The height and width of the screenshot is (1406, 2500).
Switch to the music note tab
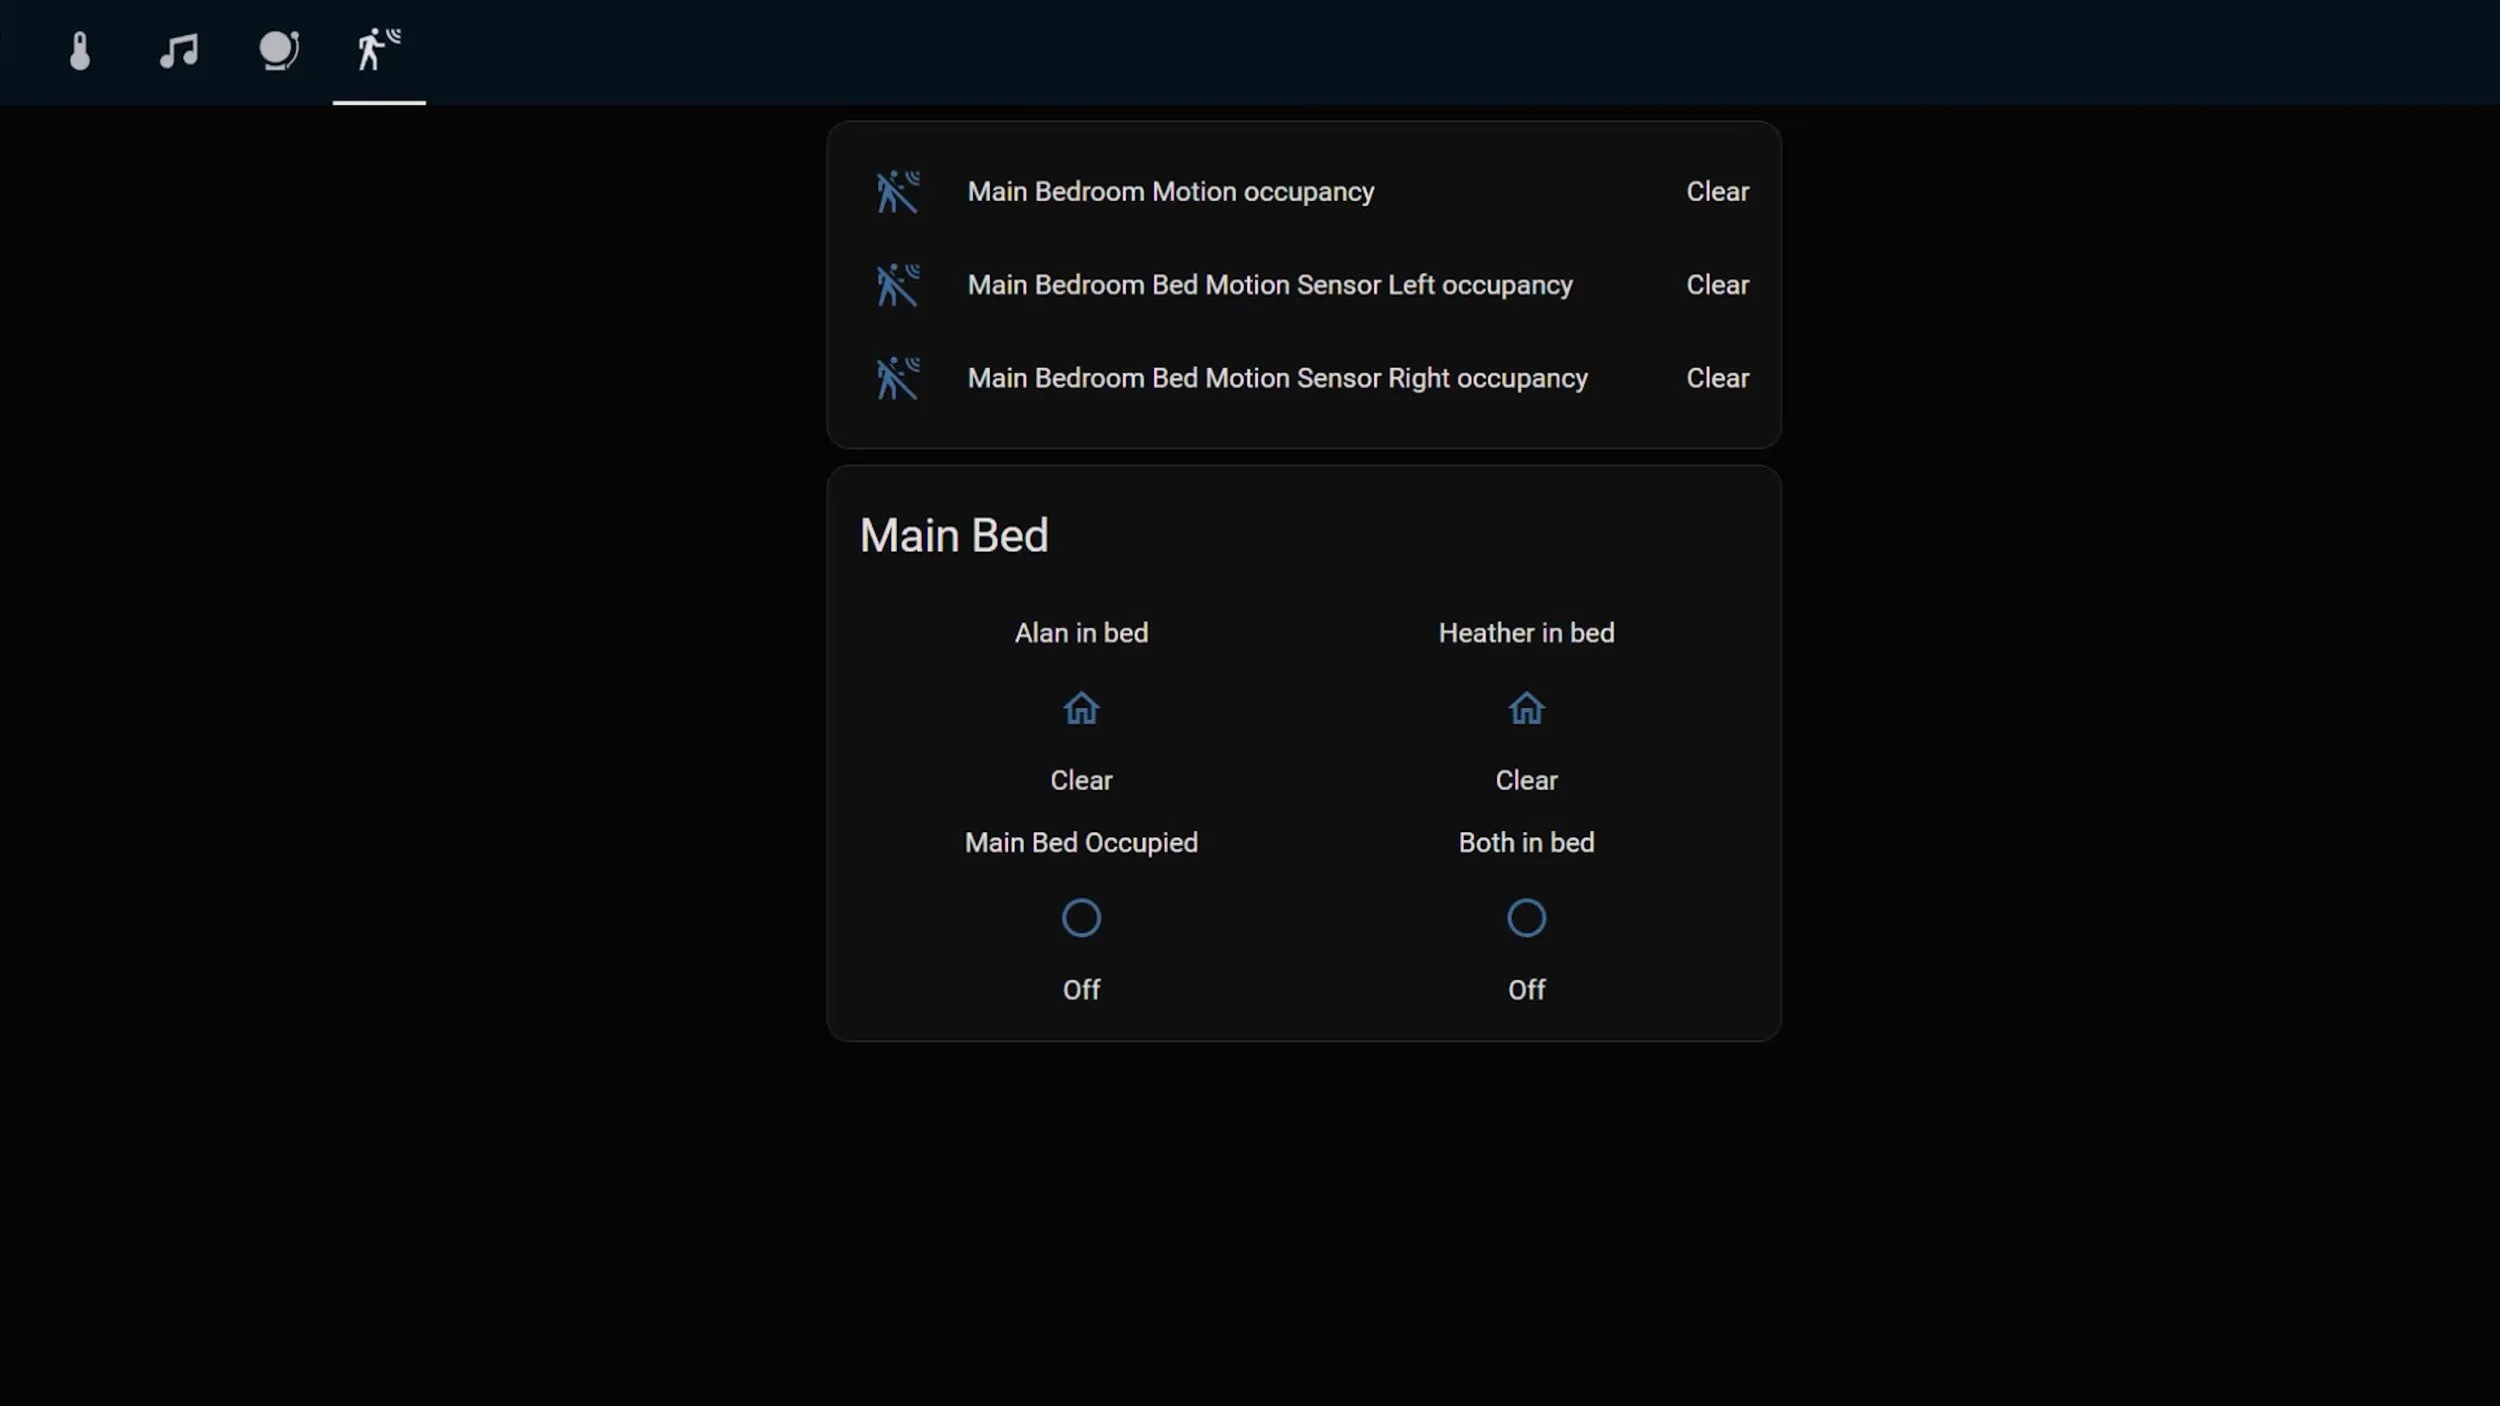pyautogui.click(x=179, y=51)
